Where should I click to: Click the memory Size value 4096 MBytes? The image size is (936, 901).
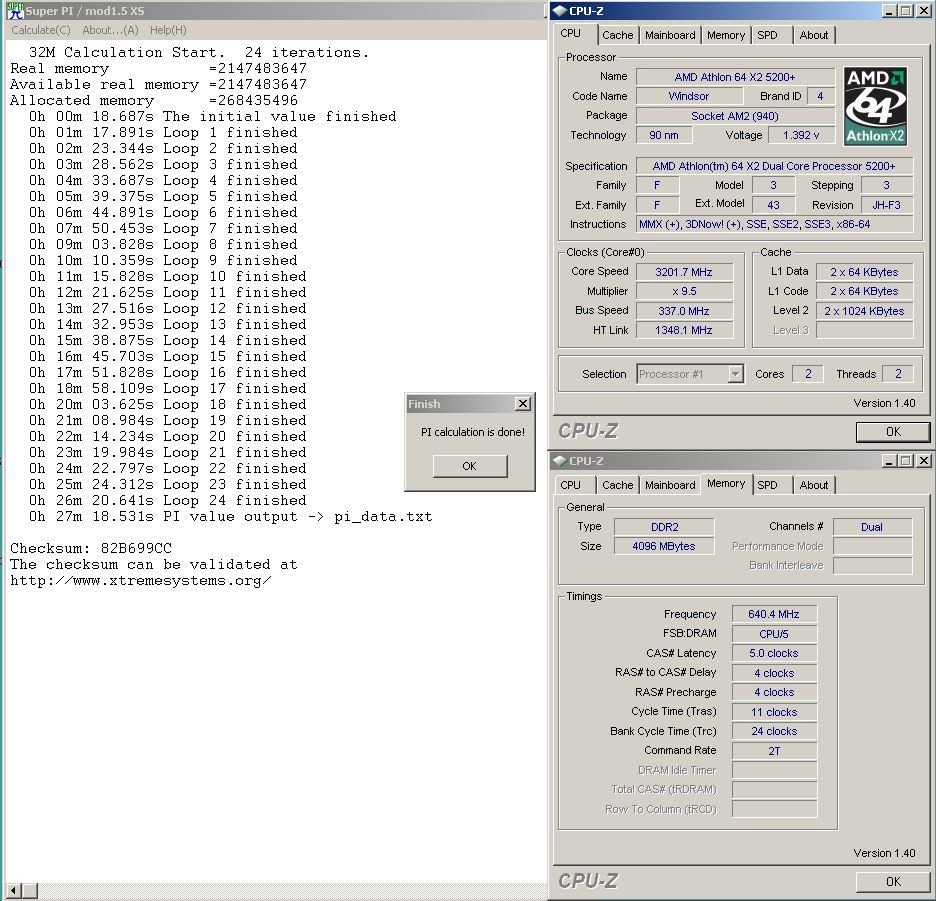point(664,546)
